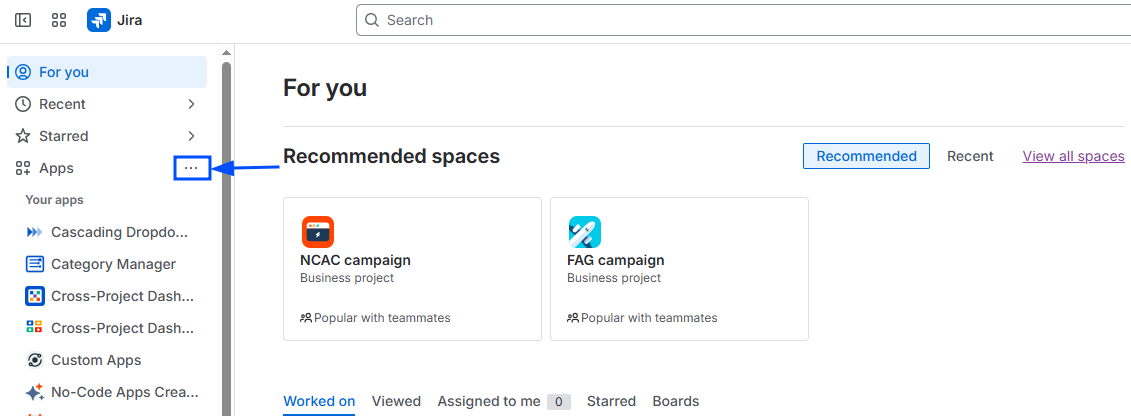The image size is (1131, 416).
Task: Open the Apps more-actions ellipsis menu
Action: tap(191, 168)
